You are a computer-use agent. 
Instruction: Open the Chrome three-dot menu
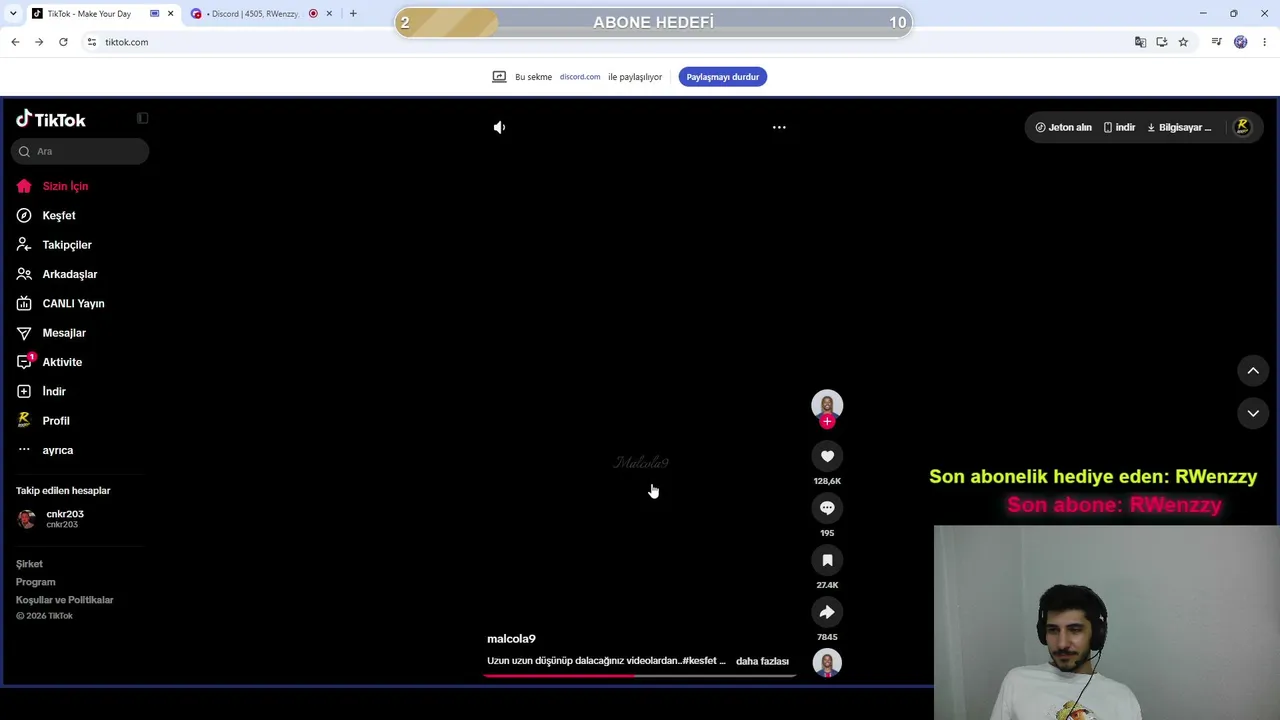pyautogui.click(x=1265, y=42)
